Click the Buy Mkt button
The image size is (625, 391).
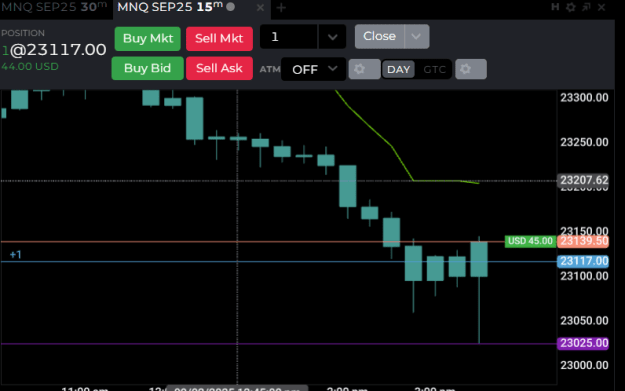[147, 39]
